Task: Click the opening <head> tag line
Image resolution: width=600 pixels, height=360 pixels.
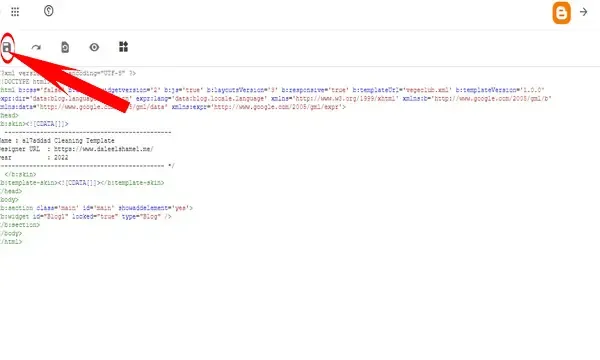Action: tap(9, 116)
